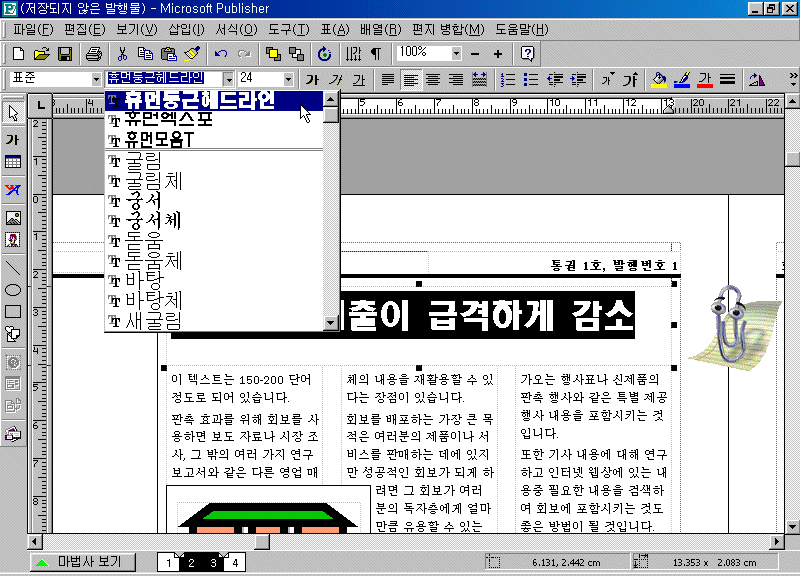Toggle special characters paragraph mark icon
This screenshot has width=800, height=576.
376,54
